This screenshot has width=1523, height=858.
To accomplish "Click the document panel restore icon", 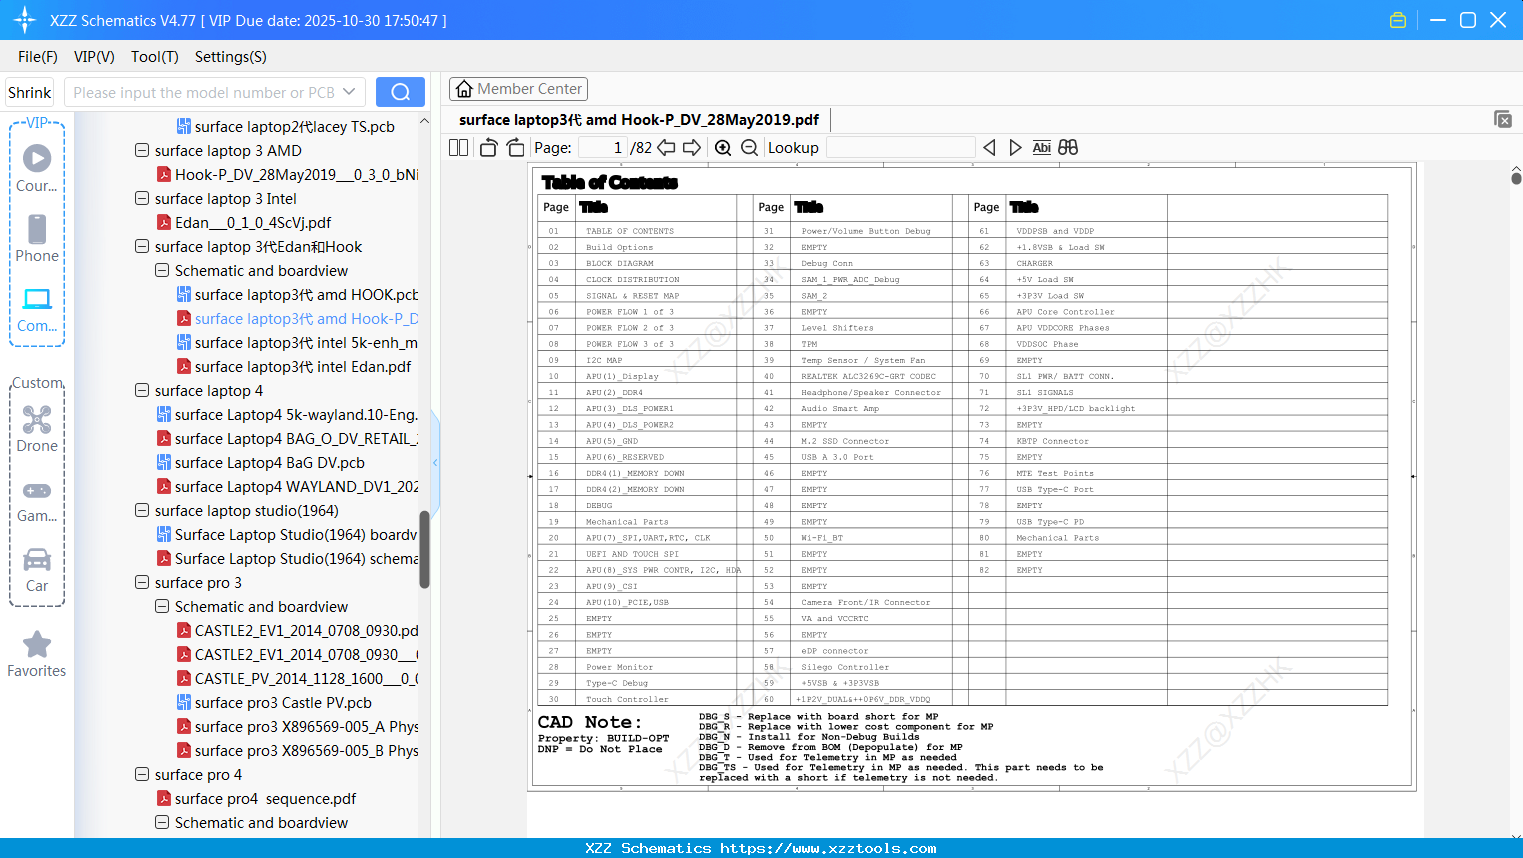I will click(x=1503, y=119).
